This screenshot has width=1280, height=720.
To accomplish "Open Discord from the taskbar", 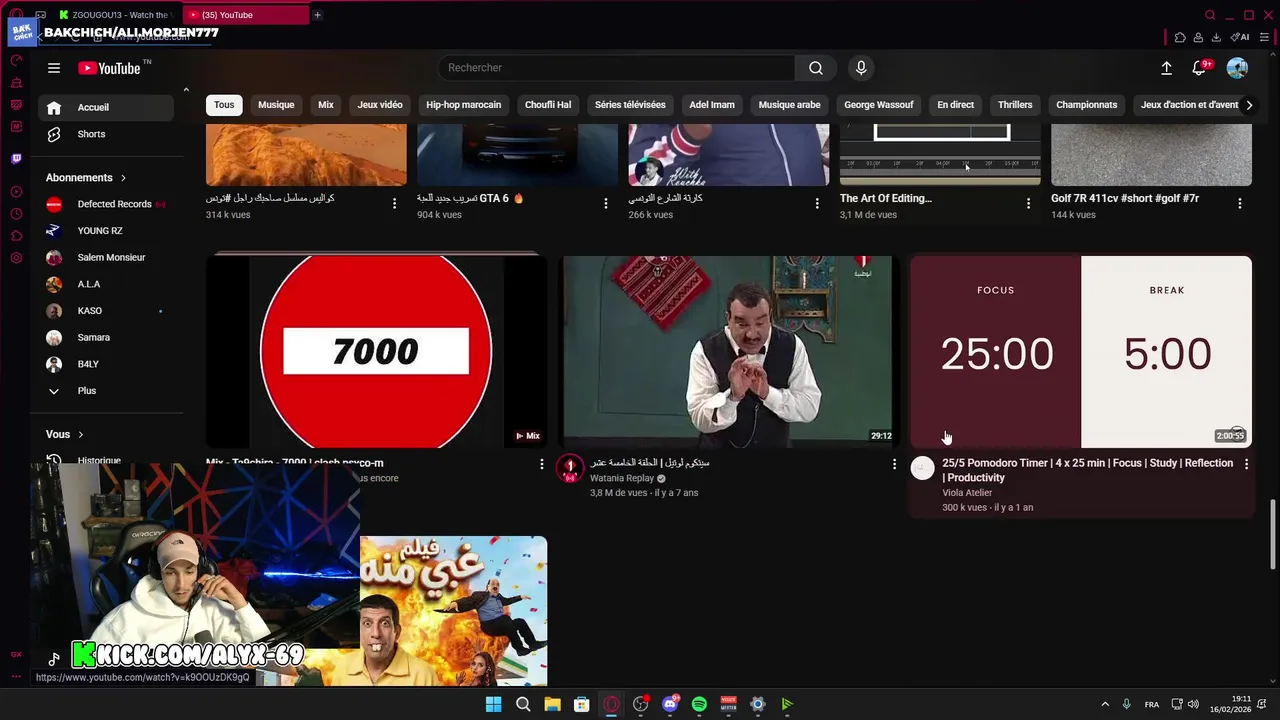I will pos(670,704).
